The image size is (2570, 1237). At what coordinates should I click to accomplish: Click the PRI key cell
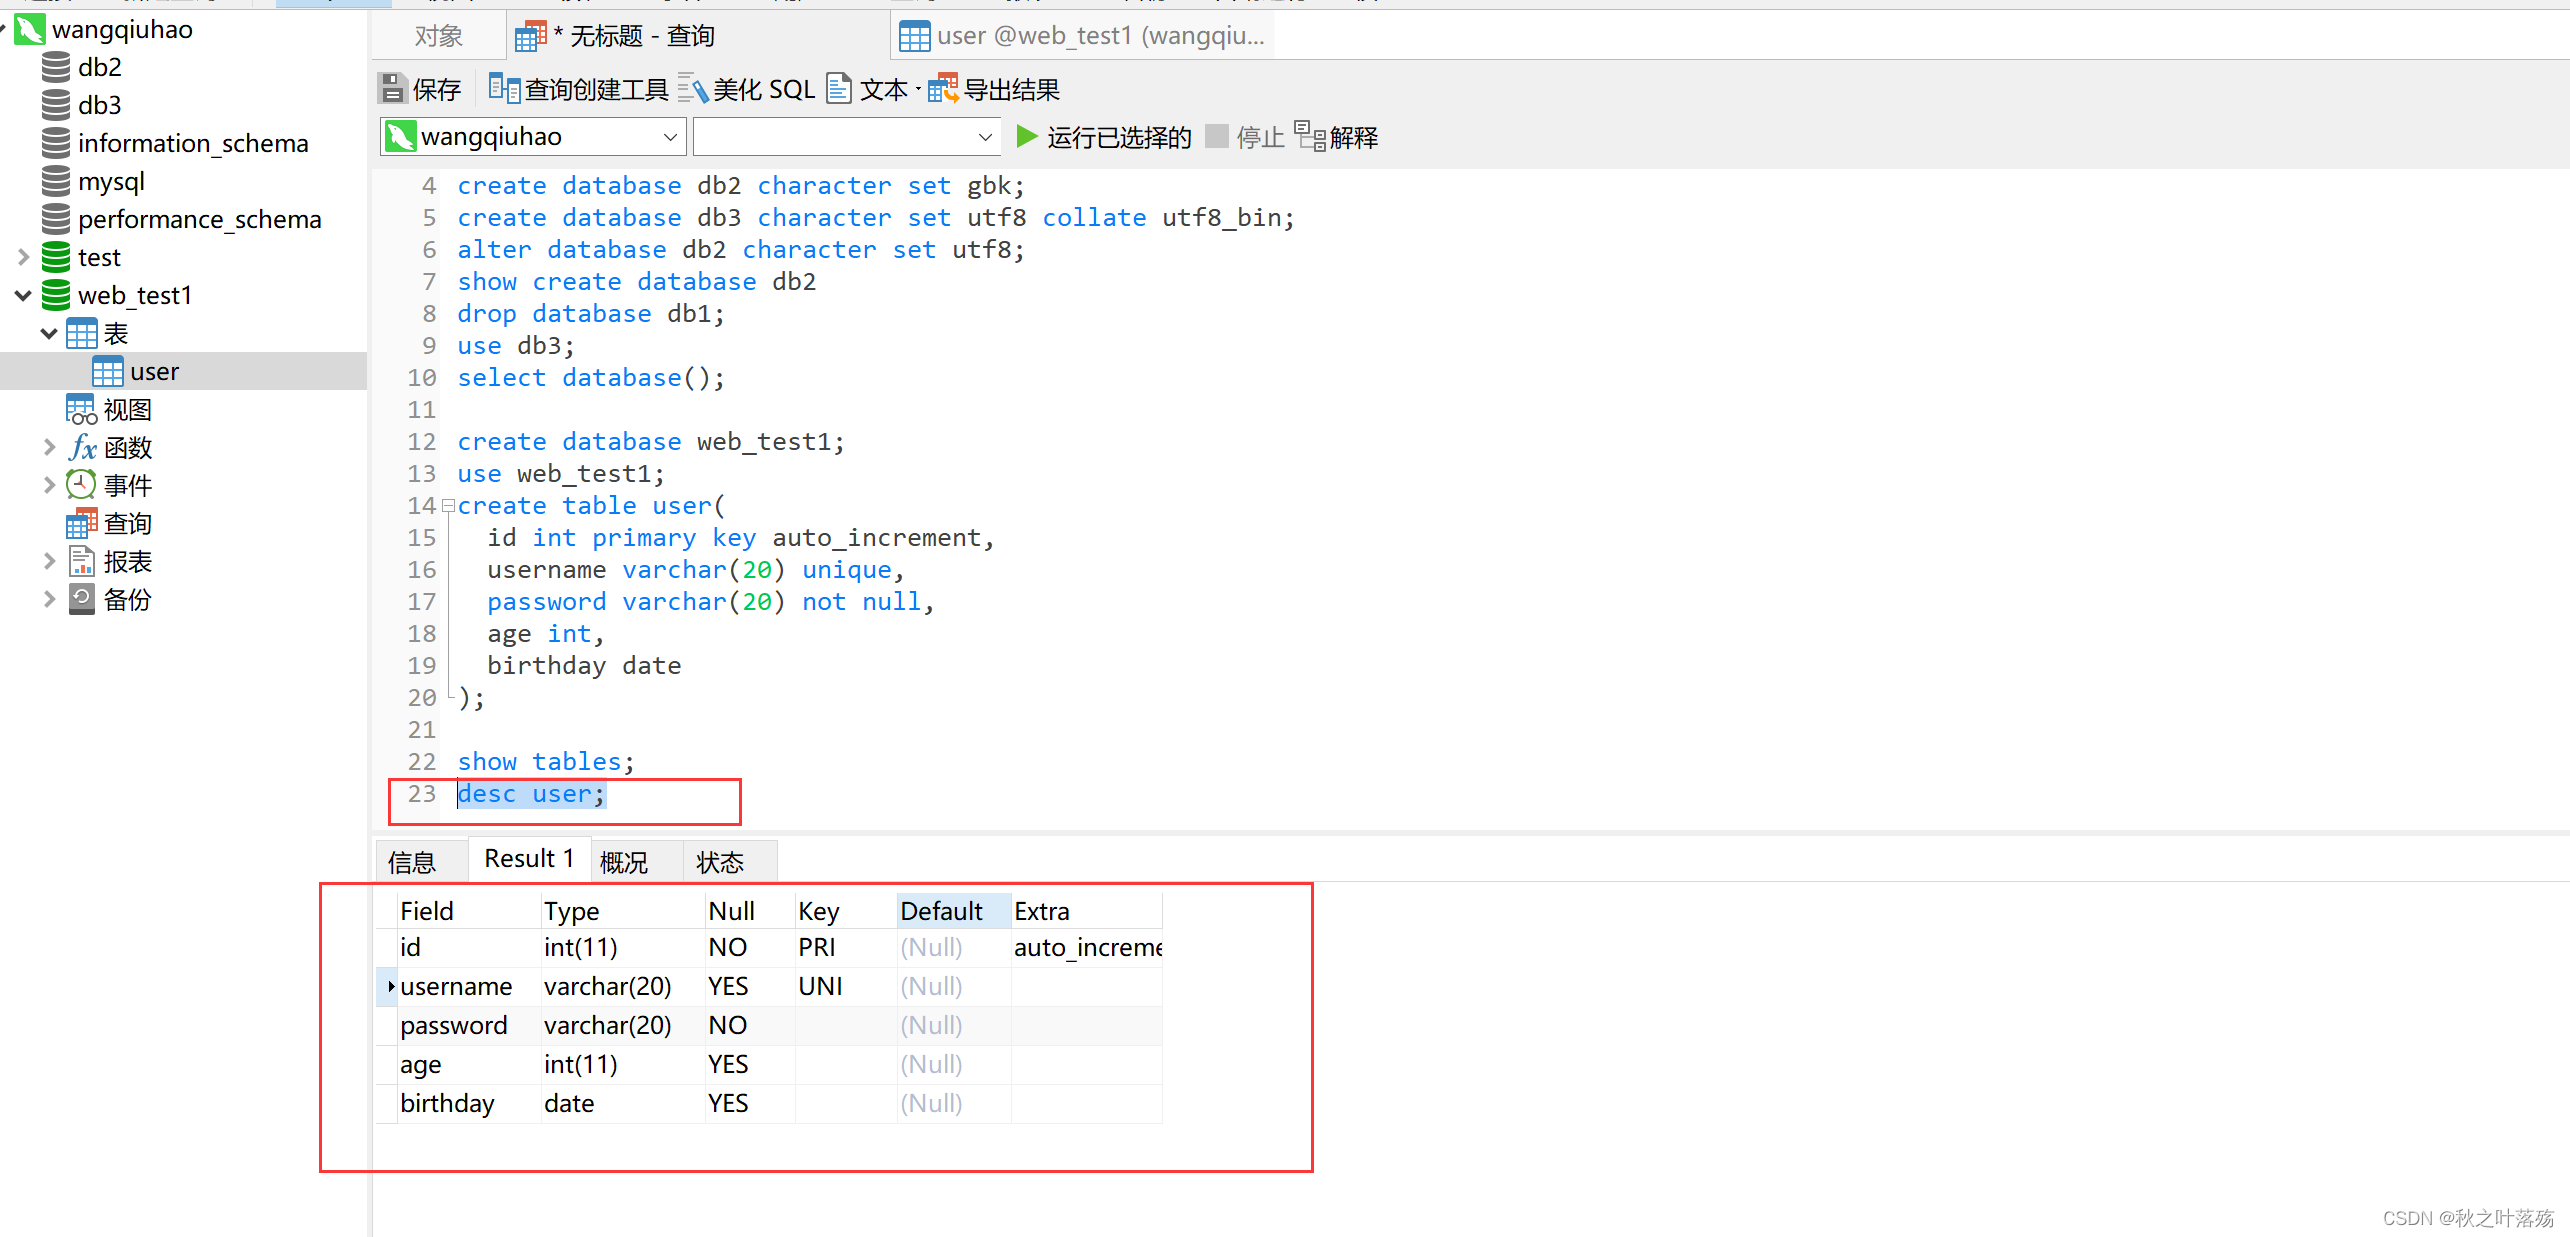coord(846,947)
